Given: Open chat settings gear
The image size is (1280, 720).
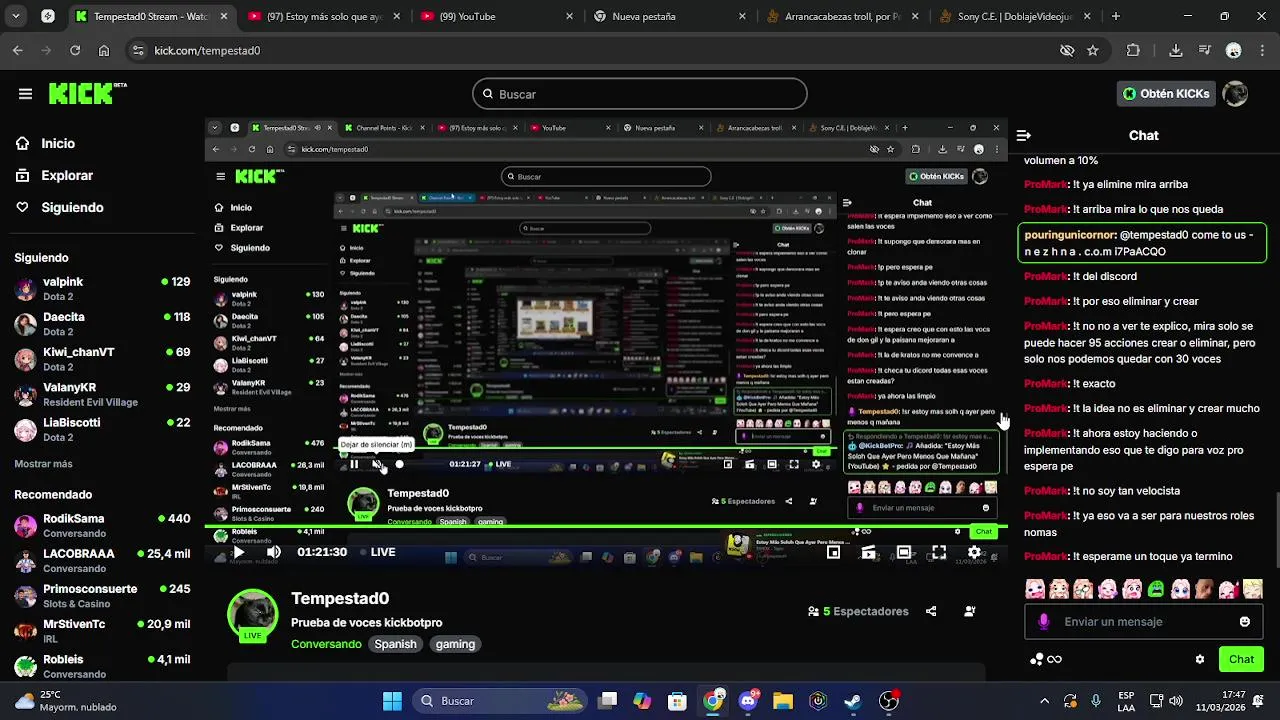Looking at the screenshot, I should tap(1200, 659).
